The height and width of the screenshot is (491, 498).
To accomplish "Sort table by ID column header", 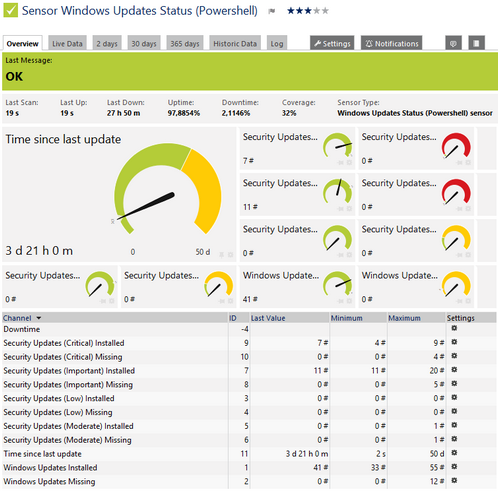I will click(233, 318).
